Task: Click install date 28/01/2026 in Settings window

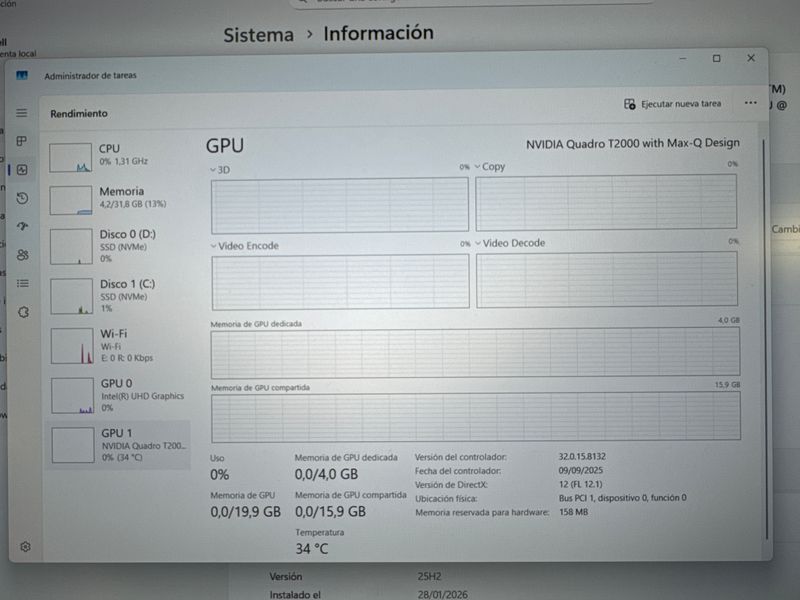Action: click(x=442, y=594)
